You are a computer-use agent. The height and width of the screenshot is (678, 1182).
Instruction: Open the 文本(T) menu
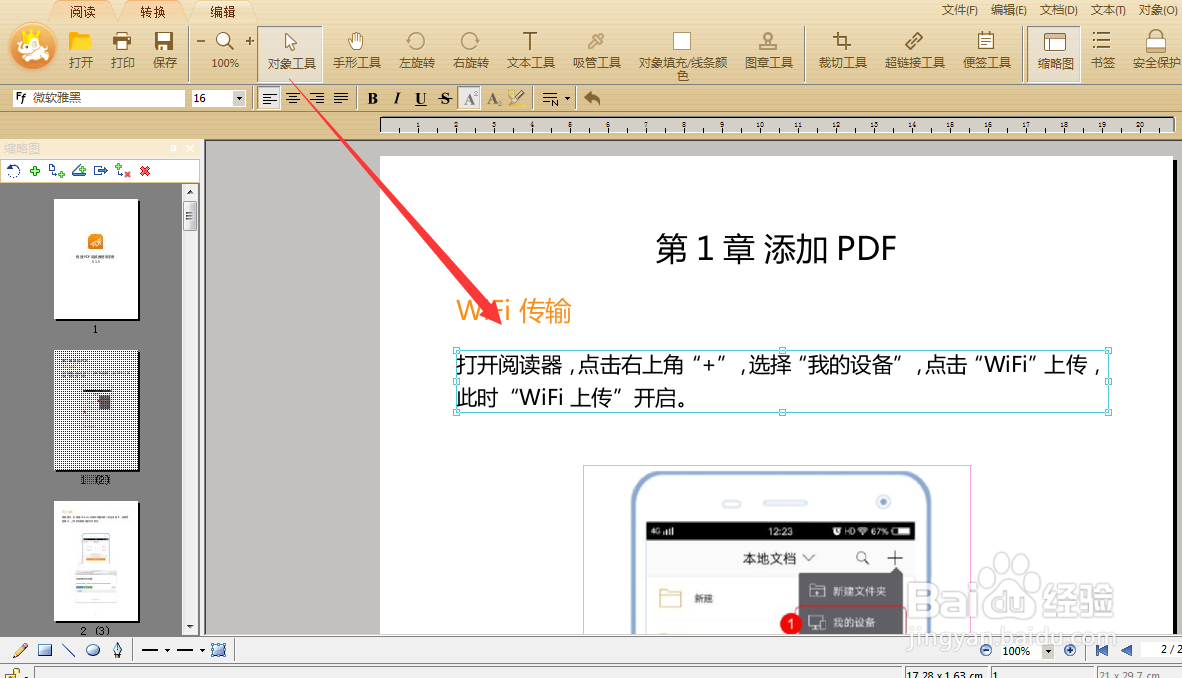tap(1107, 10)
